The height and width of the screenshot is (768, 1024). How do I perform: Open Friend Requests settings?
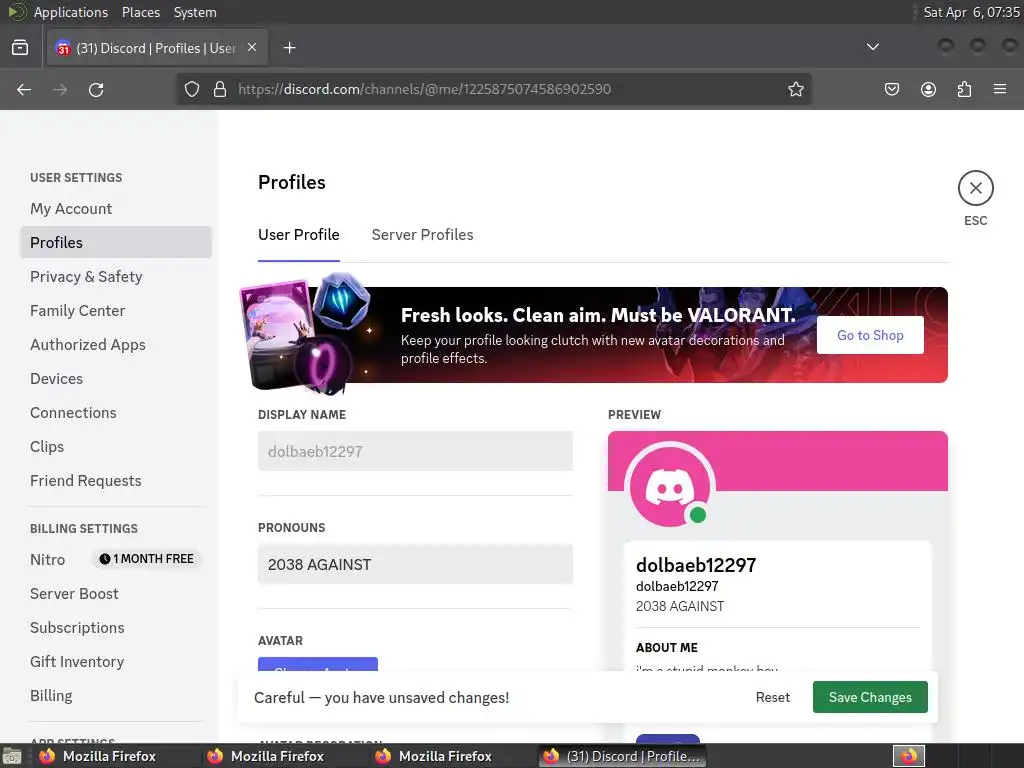click(116, 480)
